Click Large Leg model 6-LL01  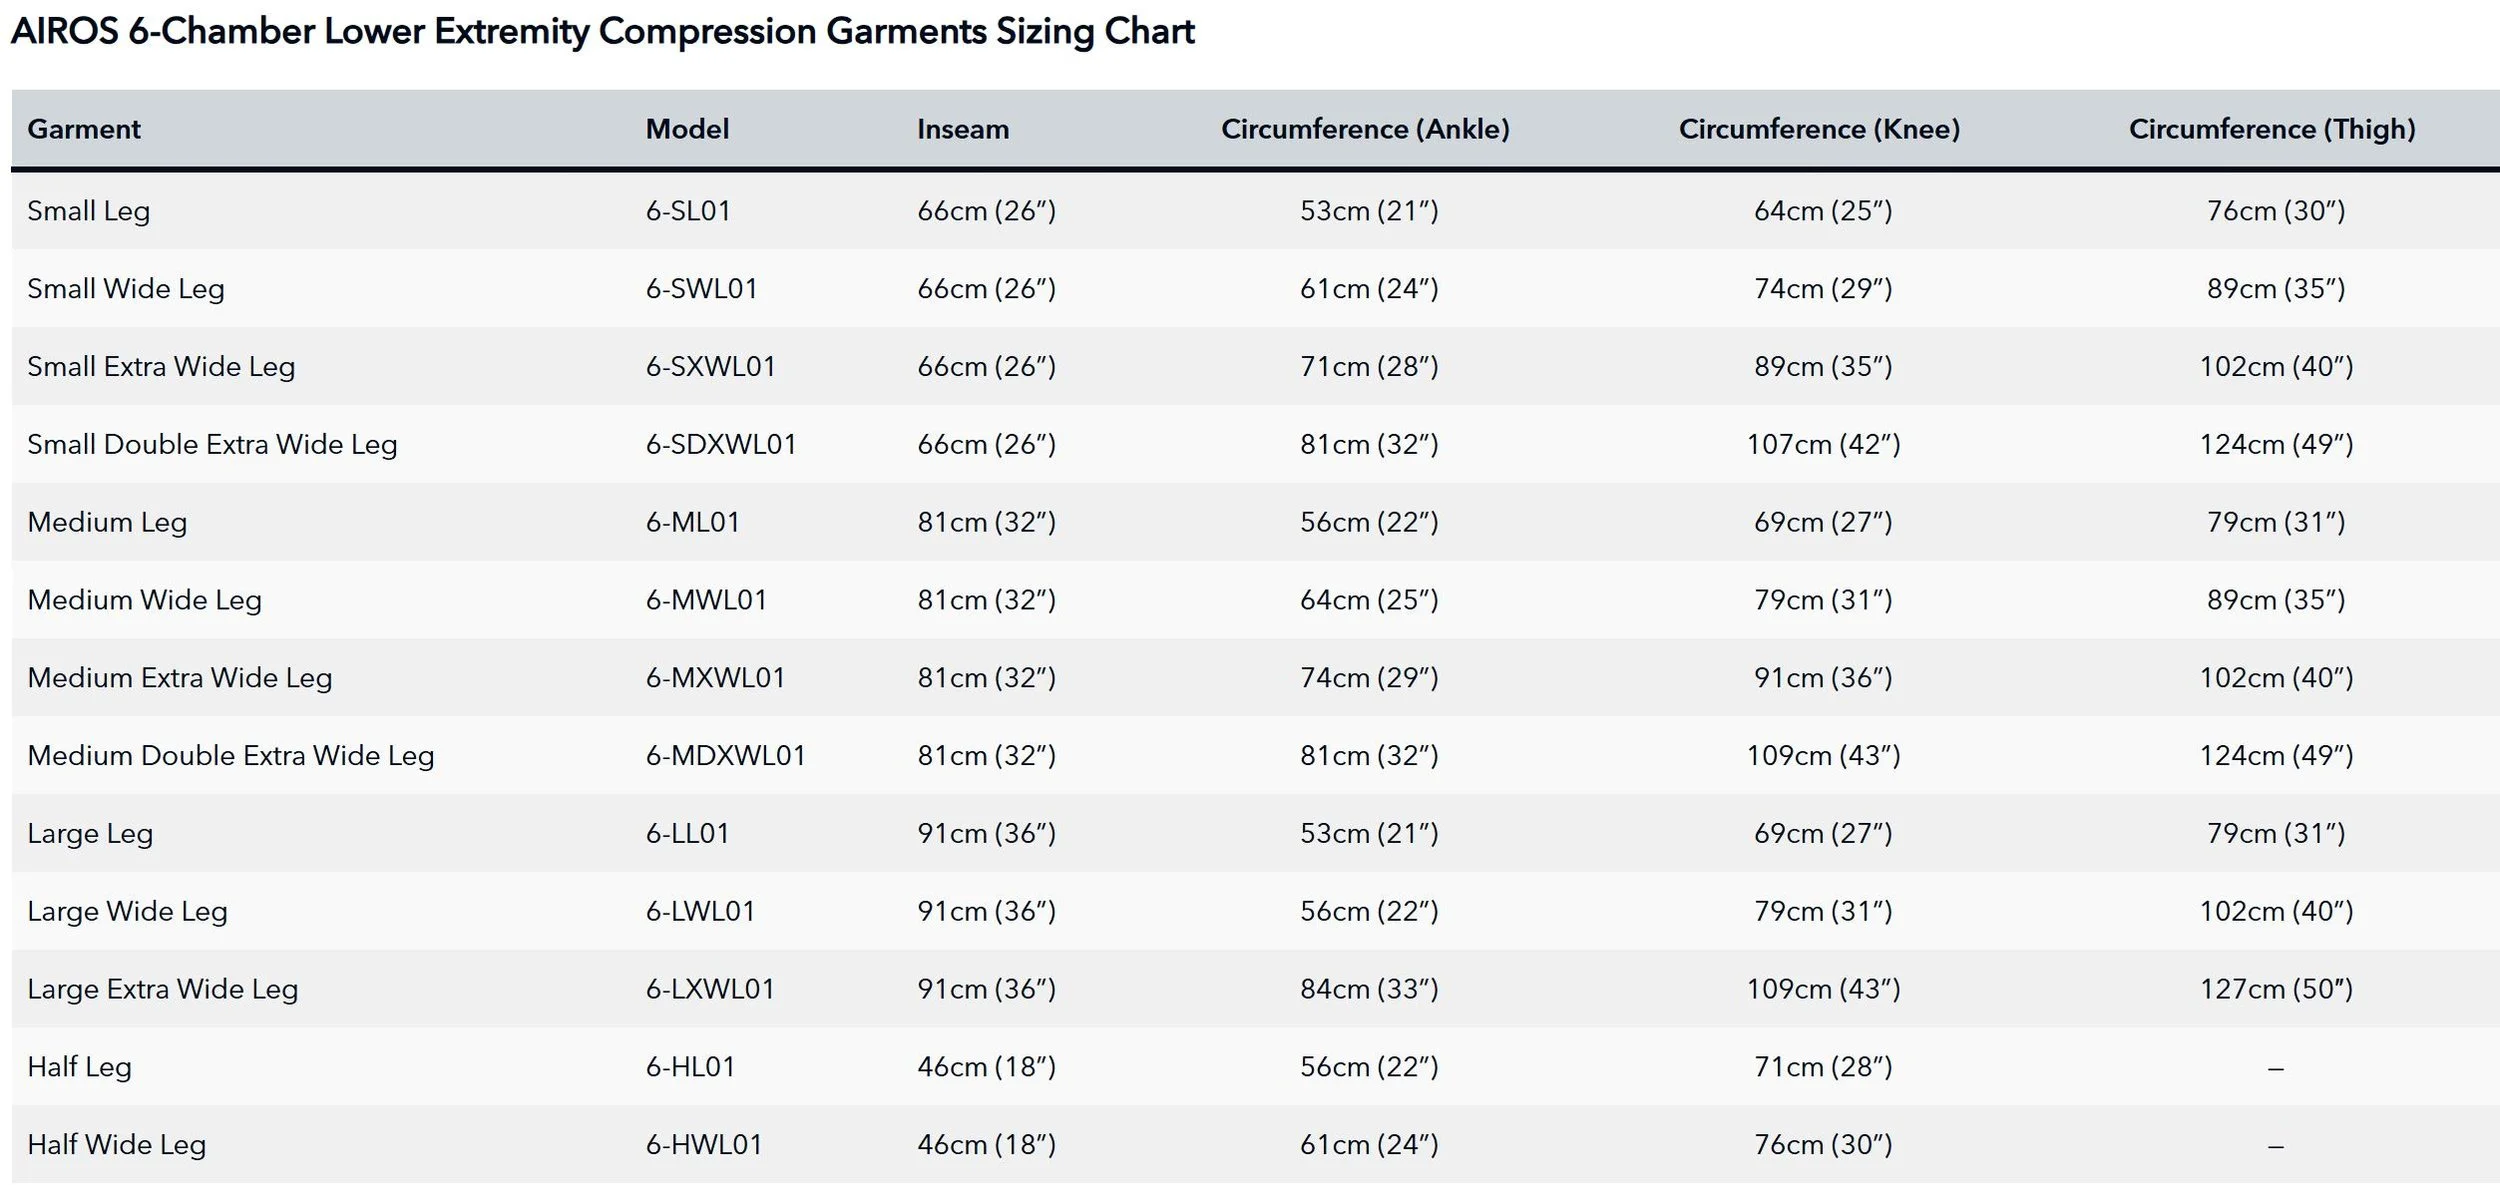point(688,833)
